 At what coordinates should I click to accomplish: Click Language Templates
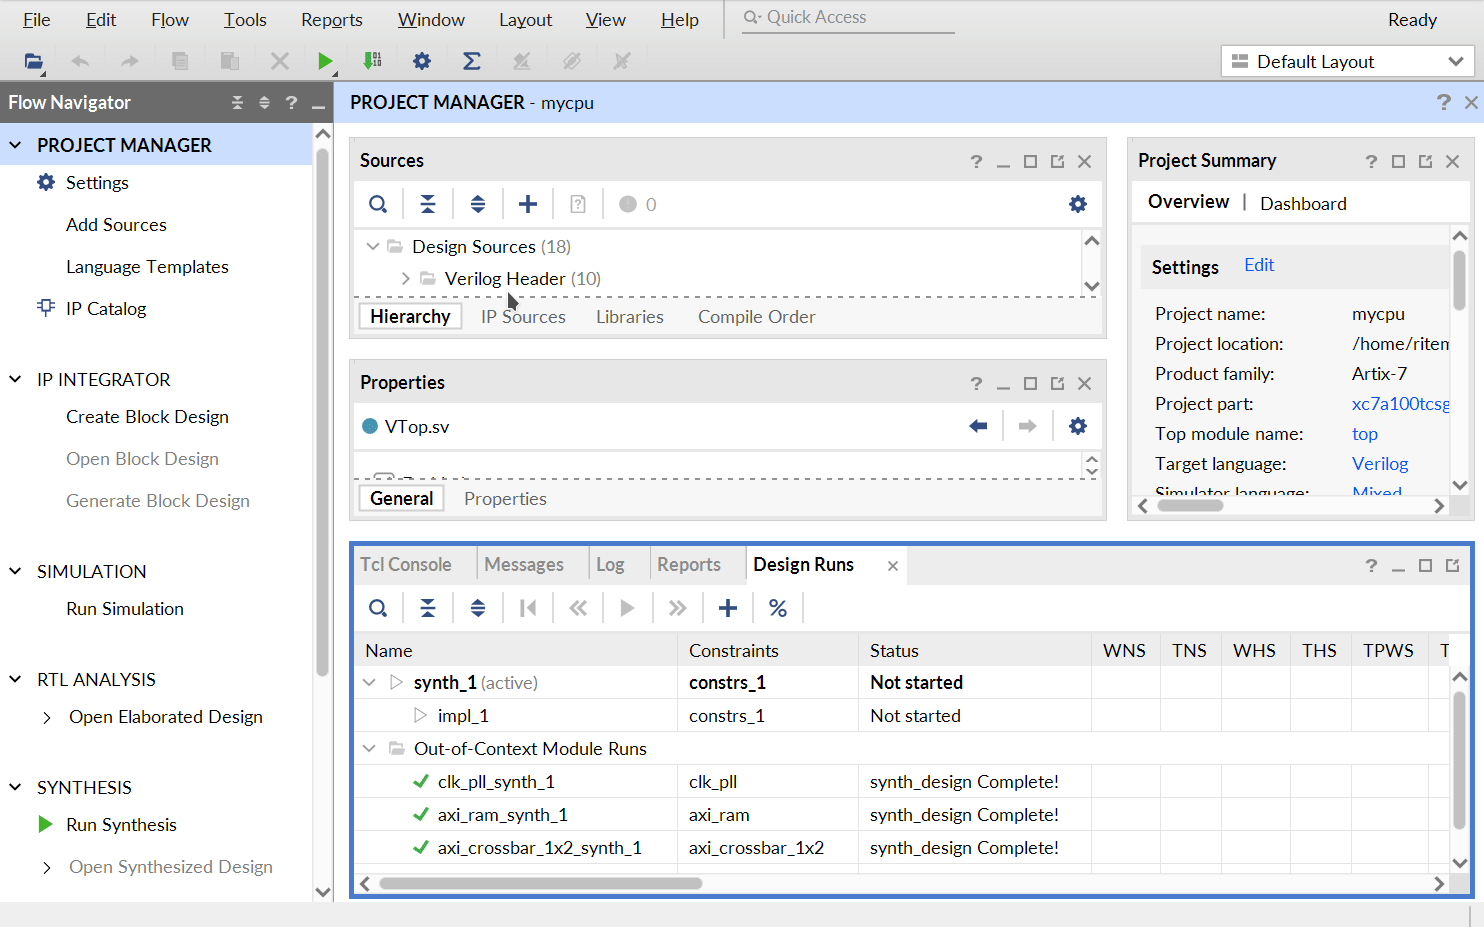(x=147, y=266)
